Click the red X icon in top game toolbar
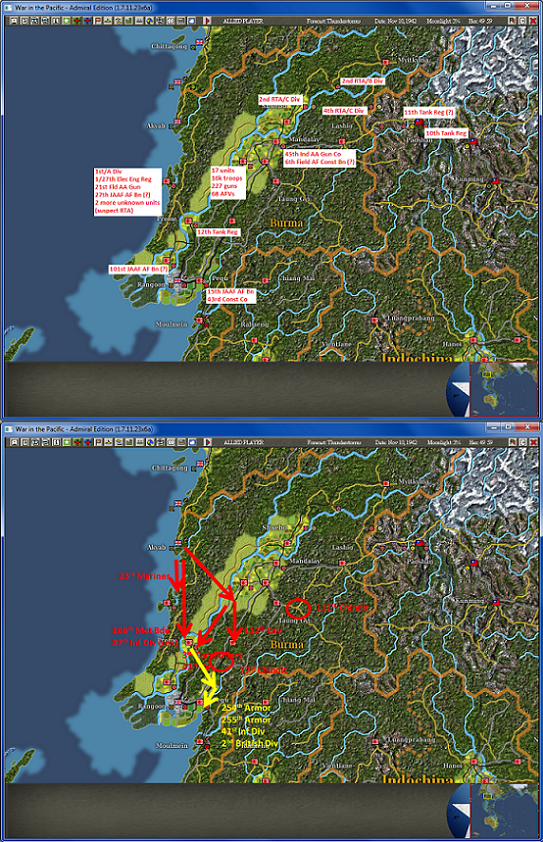543x842 pixels. pos(533,21)
